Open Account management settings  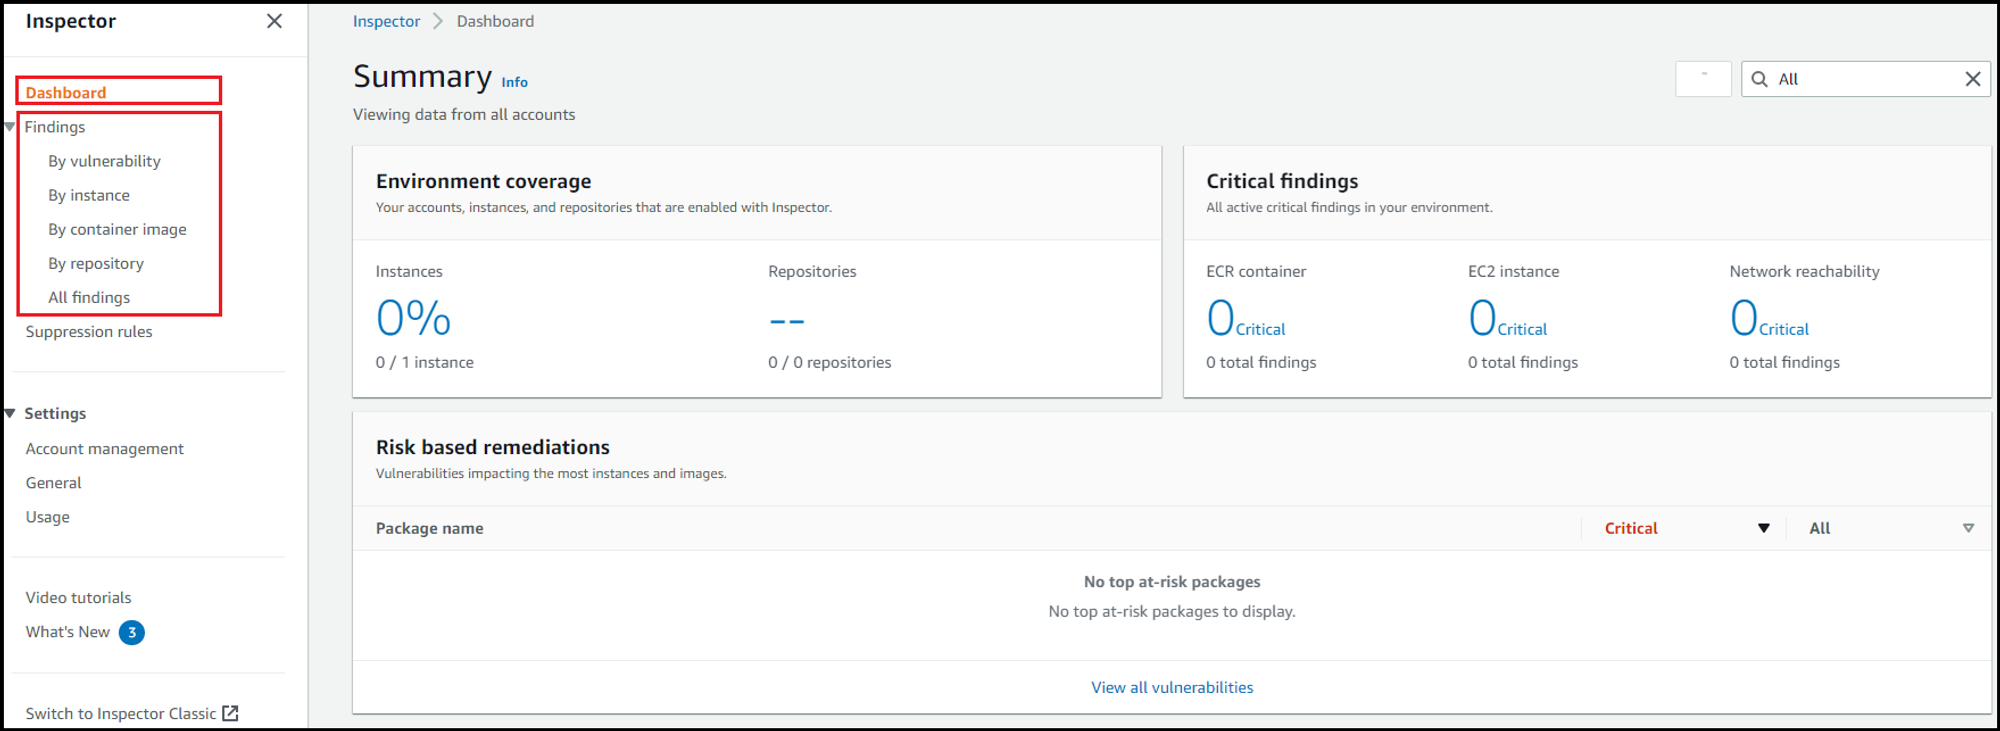(x=105, y=448)
